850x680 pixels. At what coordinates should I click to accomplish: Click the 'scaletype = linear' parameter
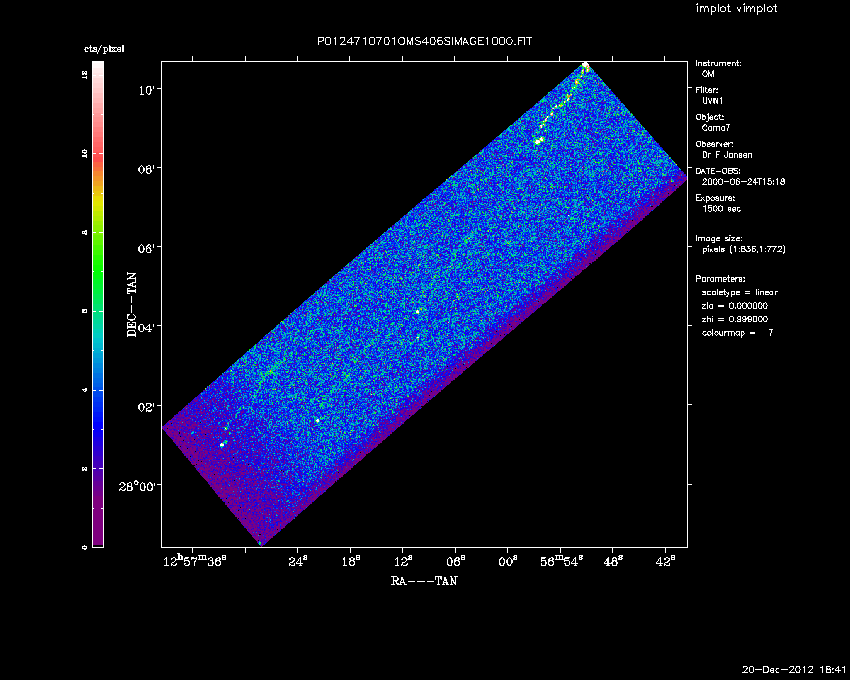click(x=739, y=292)
